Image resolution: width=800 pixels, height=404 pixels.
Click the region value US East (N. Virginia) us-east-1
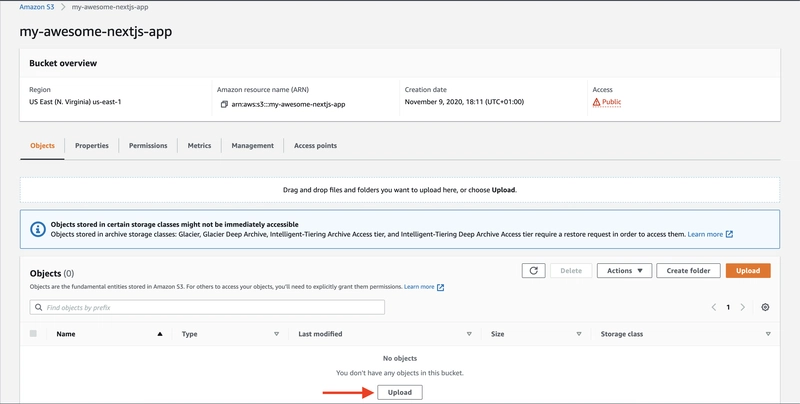pyautogui.click(x=75, y=102)
